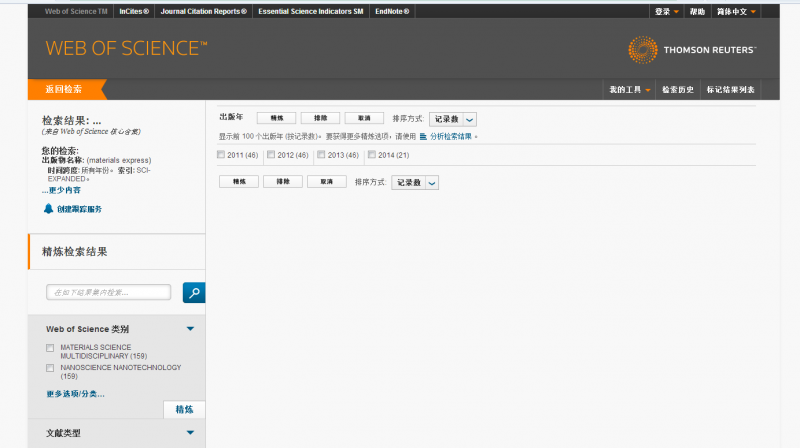Click the magnifier search icon button

tap(194, 292)
